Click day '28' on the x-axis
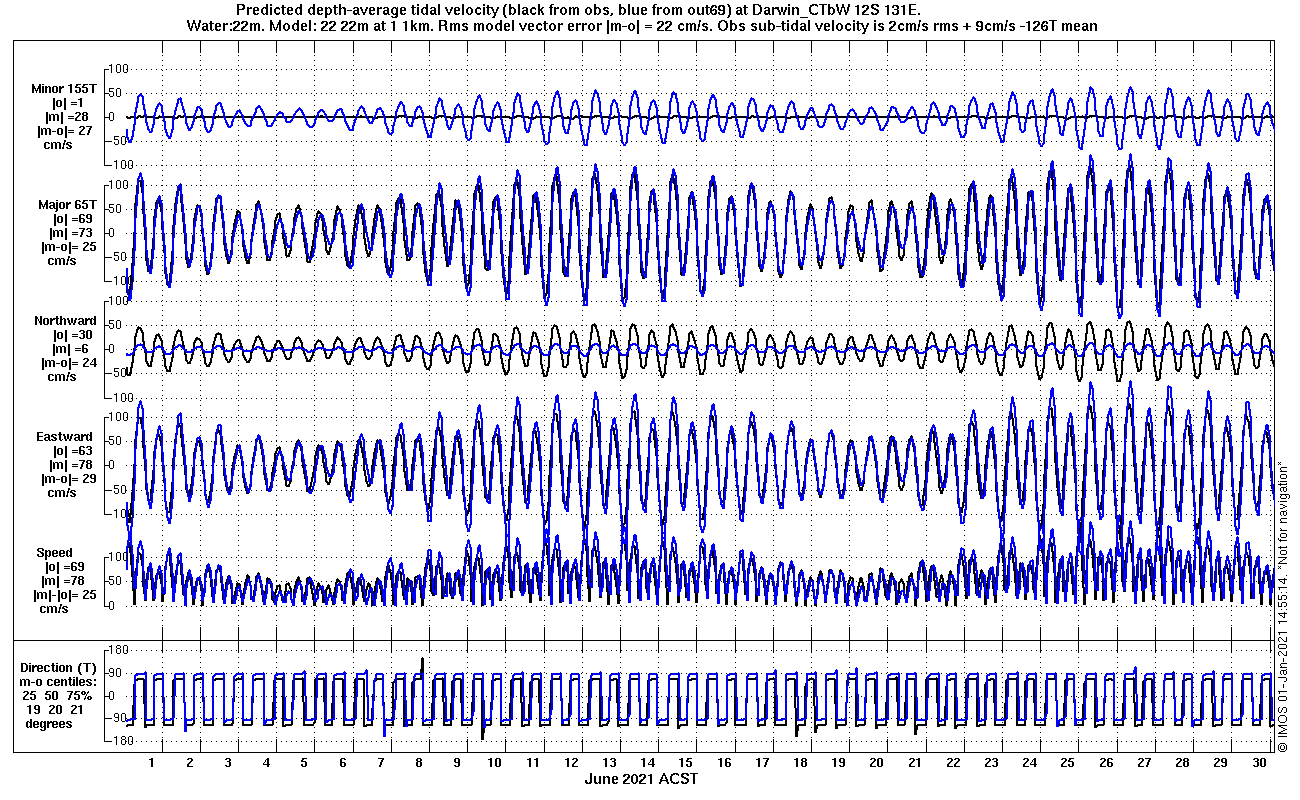 click(1182, 763)
